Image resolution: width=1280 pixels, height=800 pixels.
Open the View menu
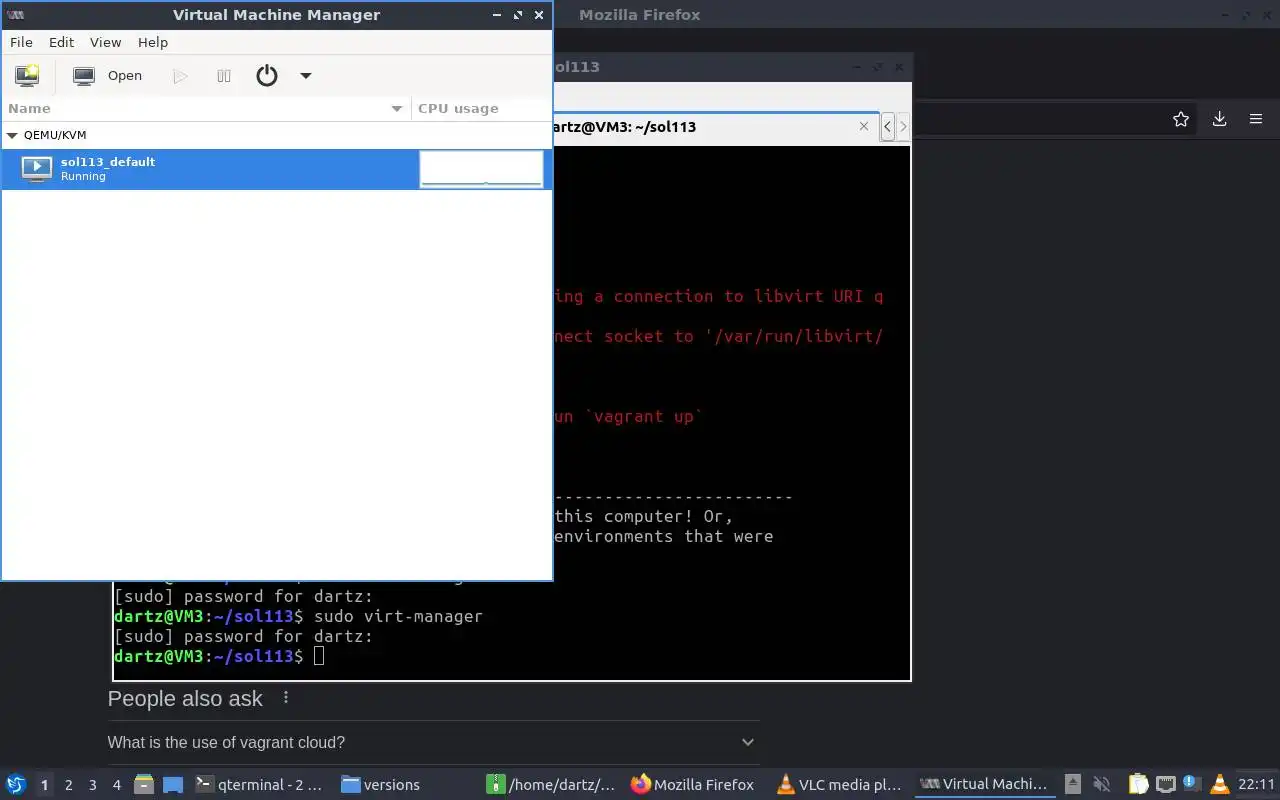[x=105, y=42]
